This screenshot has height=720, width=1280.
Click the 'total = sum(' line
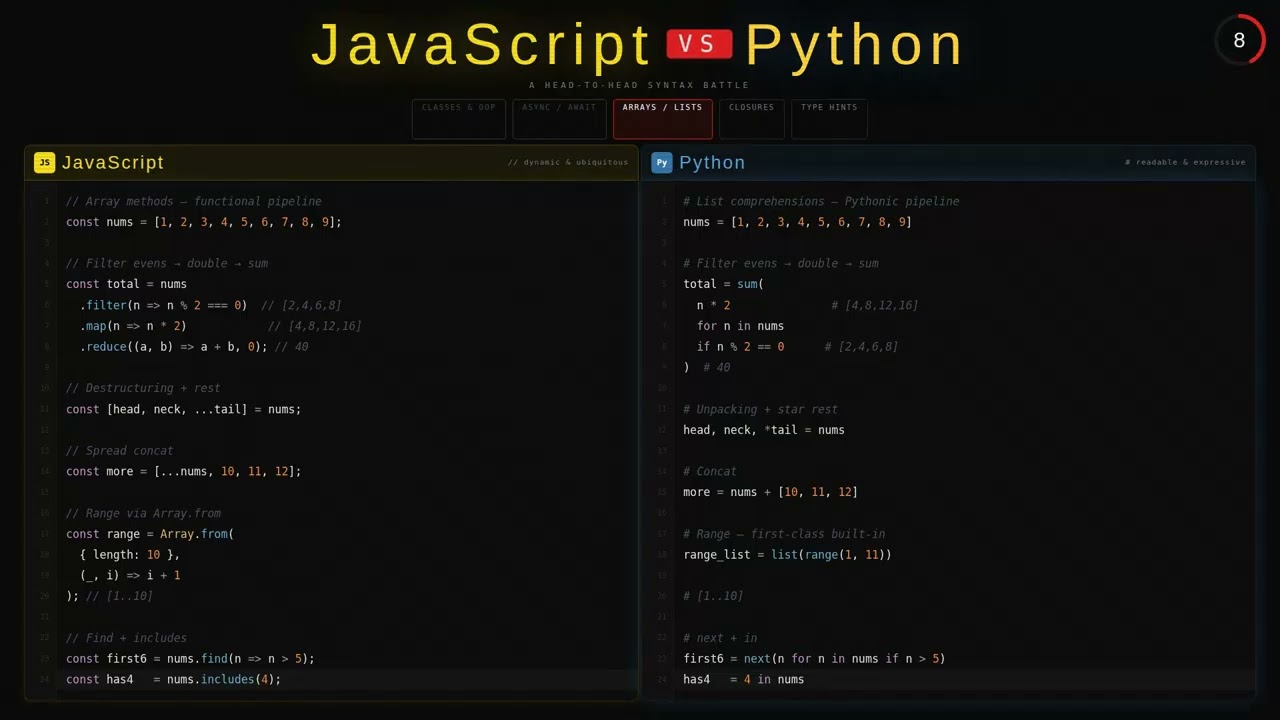pos(723,284)
